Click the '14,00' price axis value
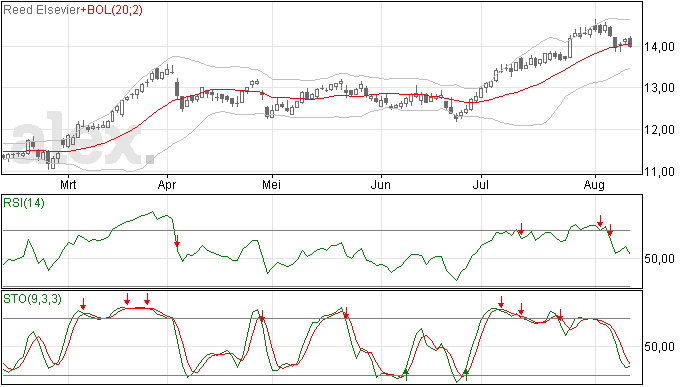690x387 pixels. click(x=659, y=46)
